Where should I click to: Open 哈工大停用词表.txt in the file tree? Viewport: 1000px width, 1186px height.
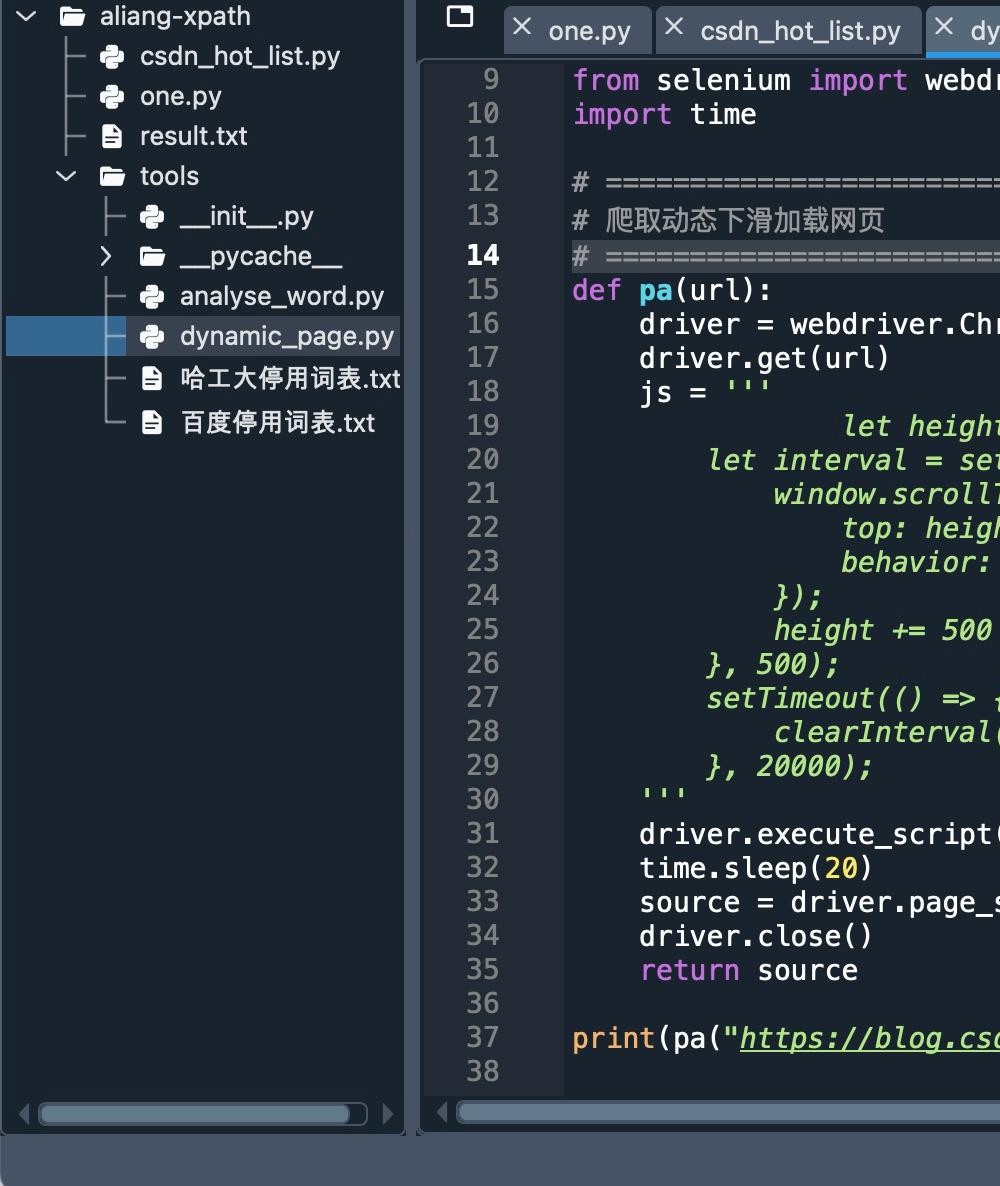click(x=289, y=379)
